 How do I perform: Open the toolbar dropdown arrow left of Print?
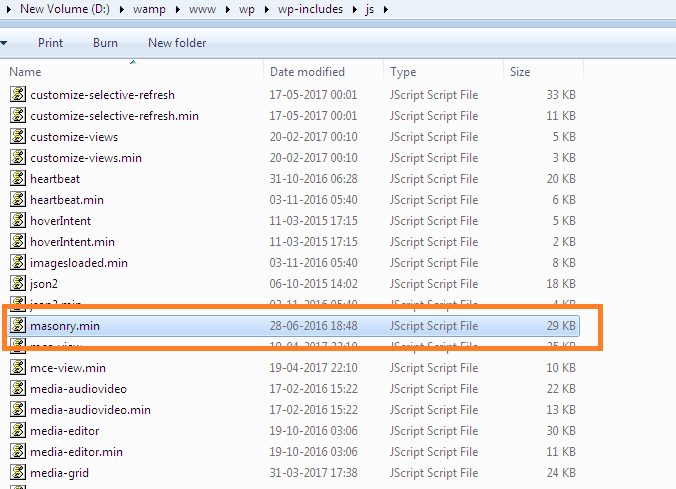(x=4, y=43)
